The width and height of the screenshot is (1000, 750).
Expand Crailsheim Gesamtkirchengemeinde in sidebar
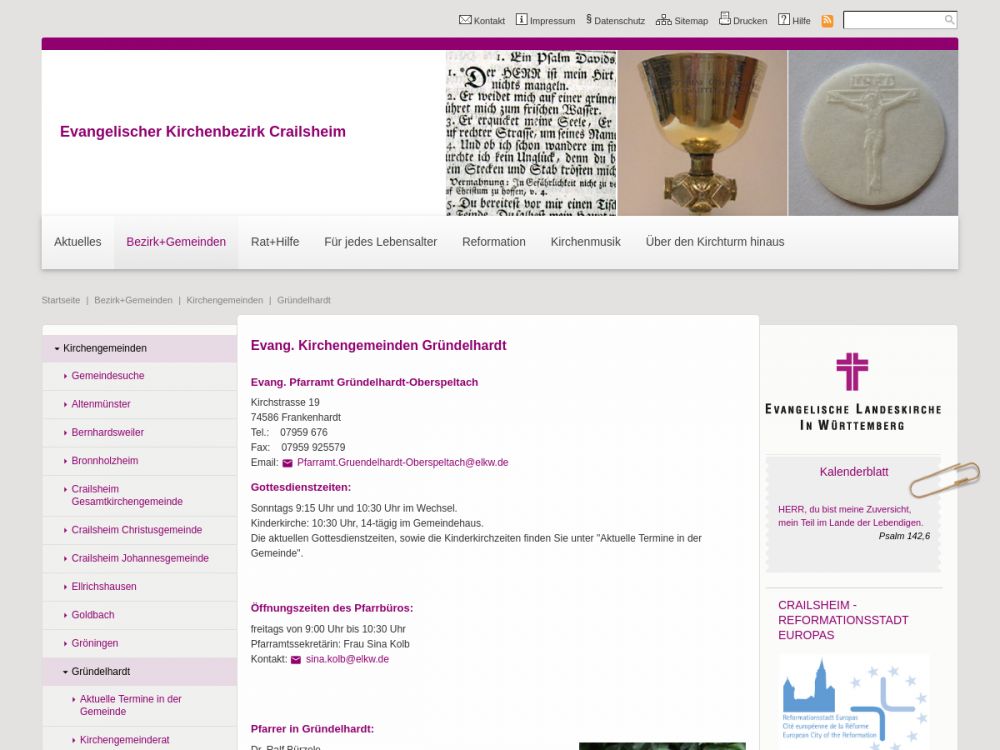[x=65, y=490]
